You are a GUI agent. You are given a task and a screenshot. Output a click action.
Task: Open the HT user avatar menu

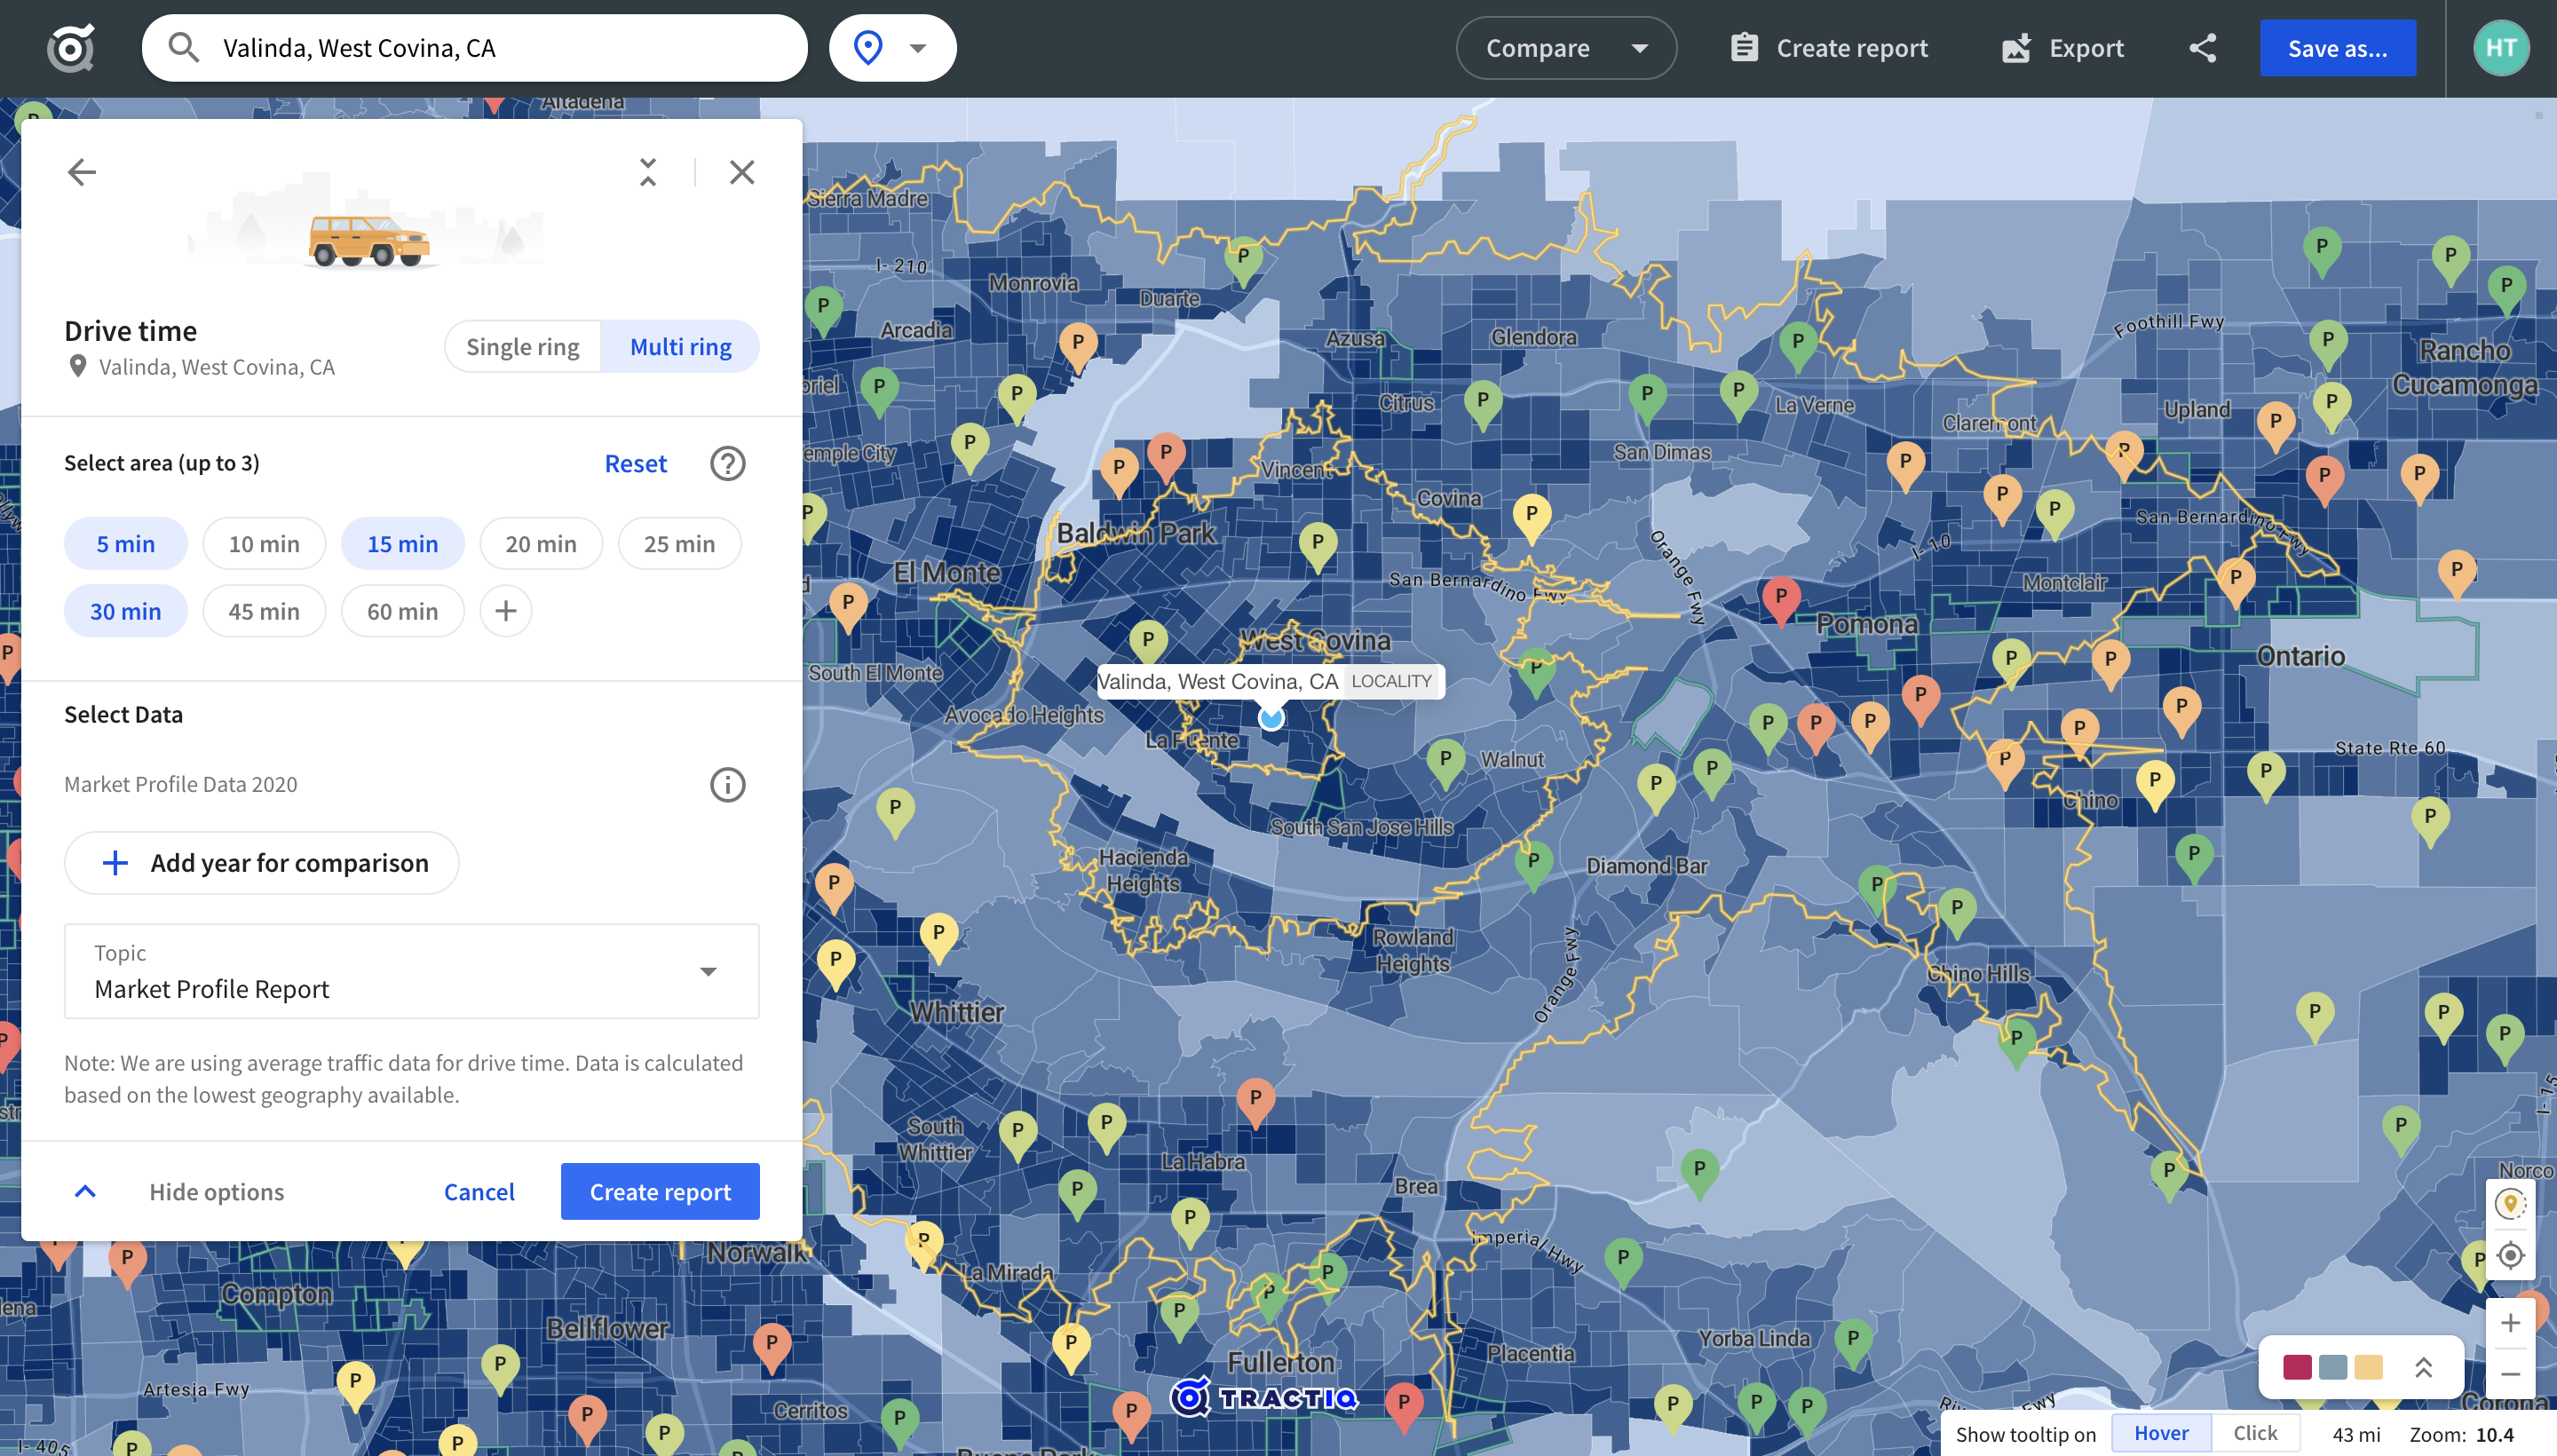click(x=2500, y=48)
